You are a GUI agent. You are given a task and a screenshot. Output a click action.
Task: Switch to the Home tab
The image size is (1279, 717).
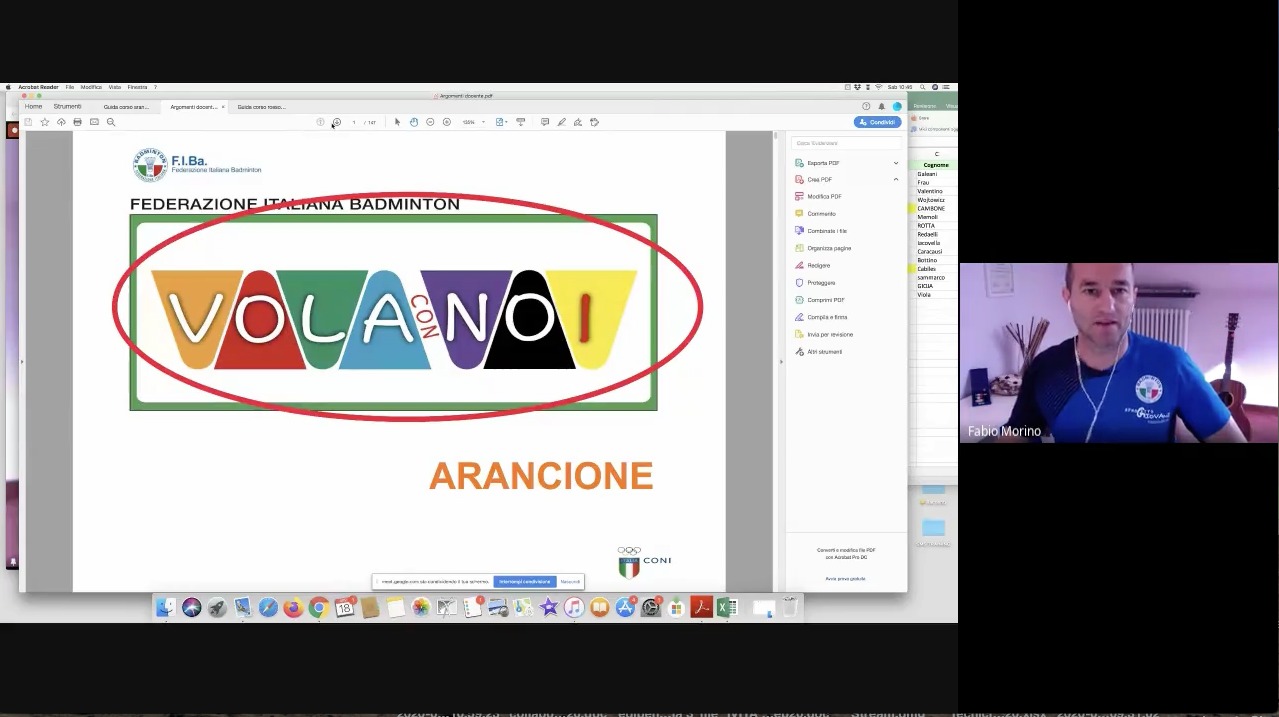(x=34, y=106)
